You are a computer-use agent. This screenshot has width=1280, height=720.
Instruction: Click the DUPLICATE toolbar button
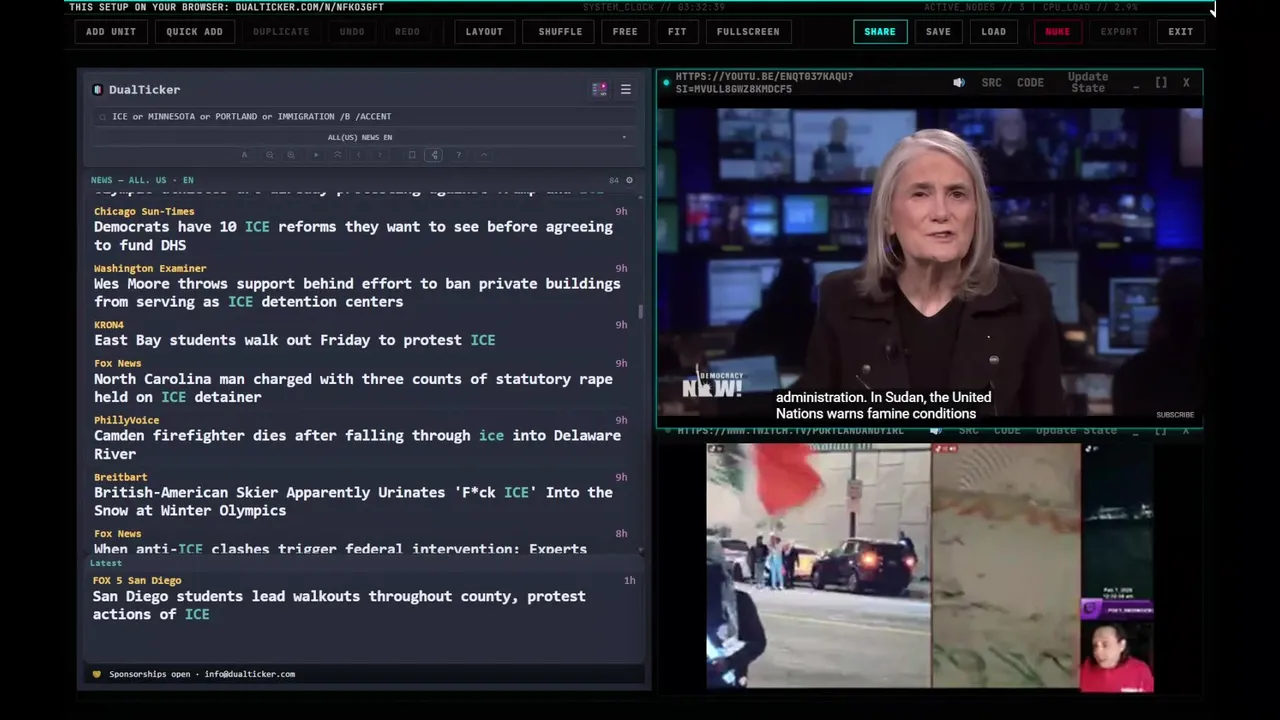point(281,31)
